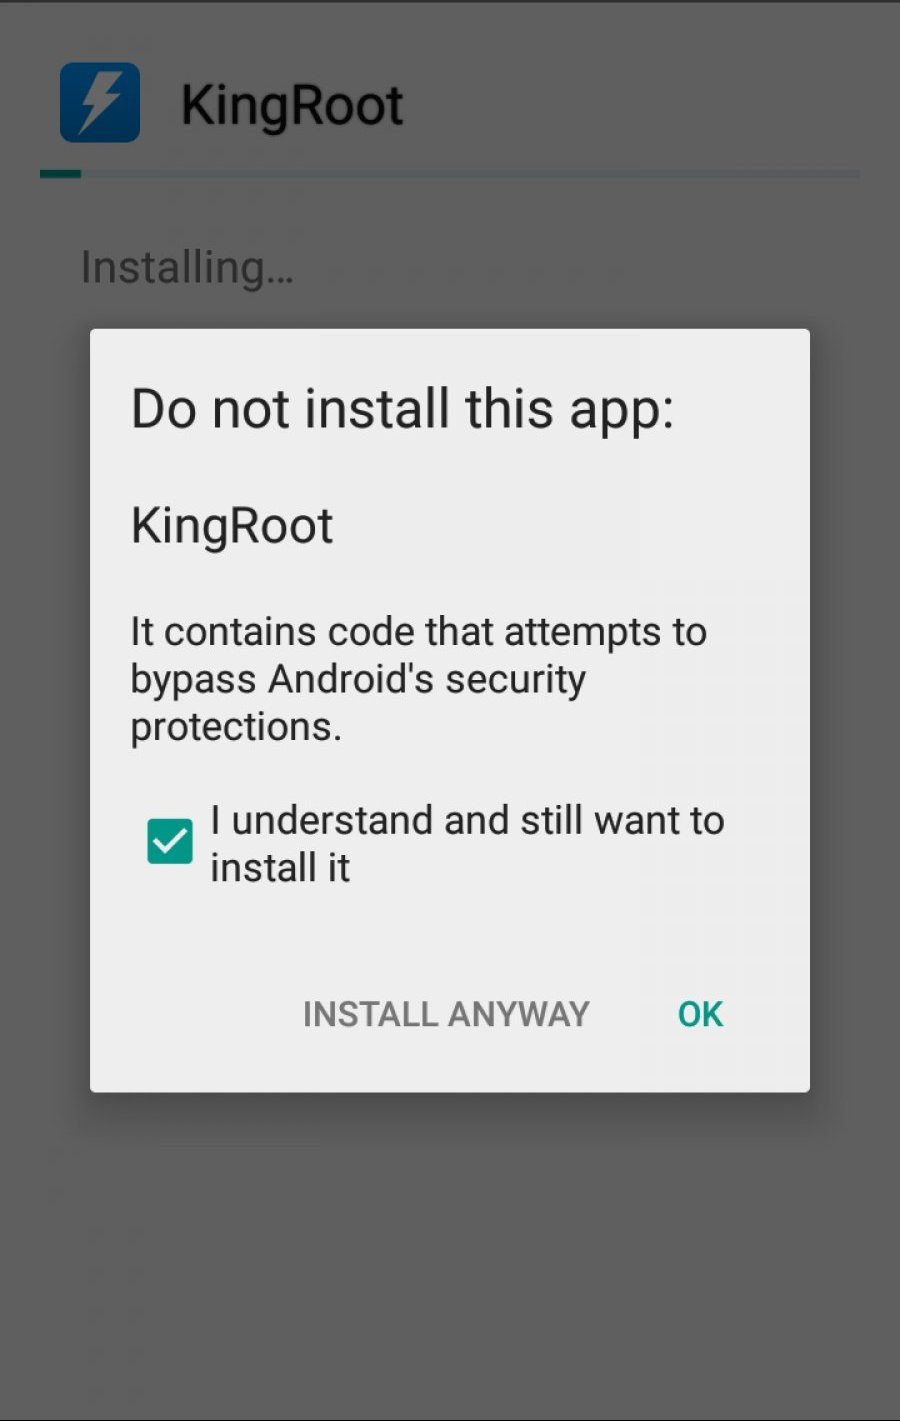Viewport: 900px width, 1421px height.
Task: Untick the 'I understand' checkbox
Action: [x=170, y=841]
